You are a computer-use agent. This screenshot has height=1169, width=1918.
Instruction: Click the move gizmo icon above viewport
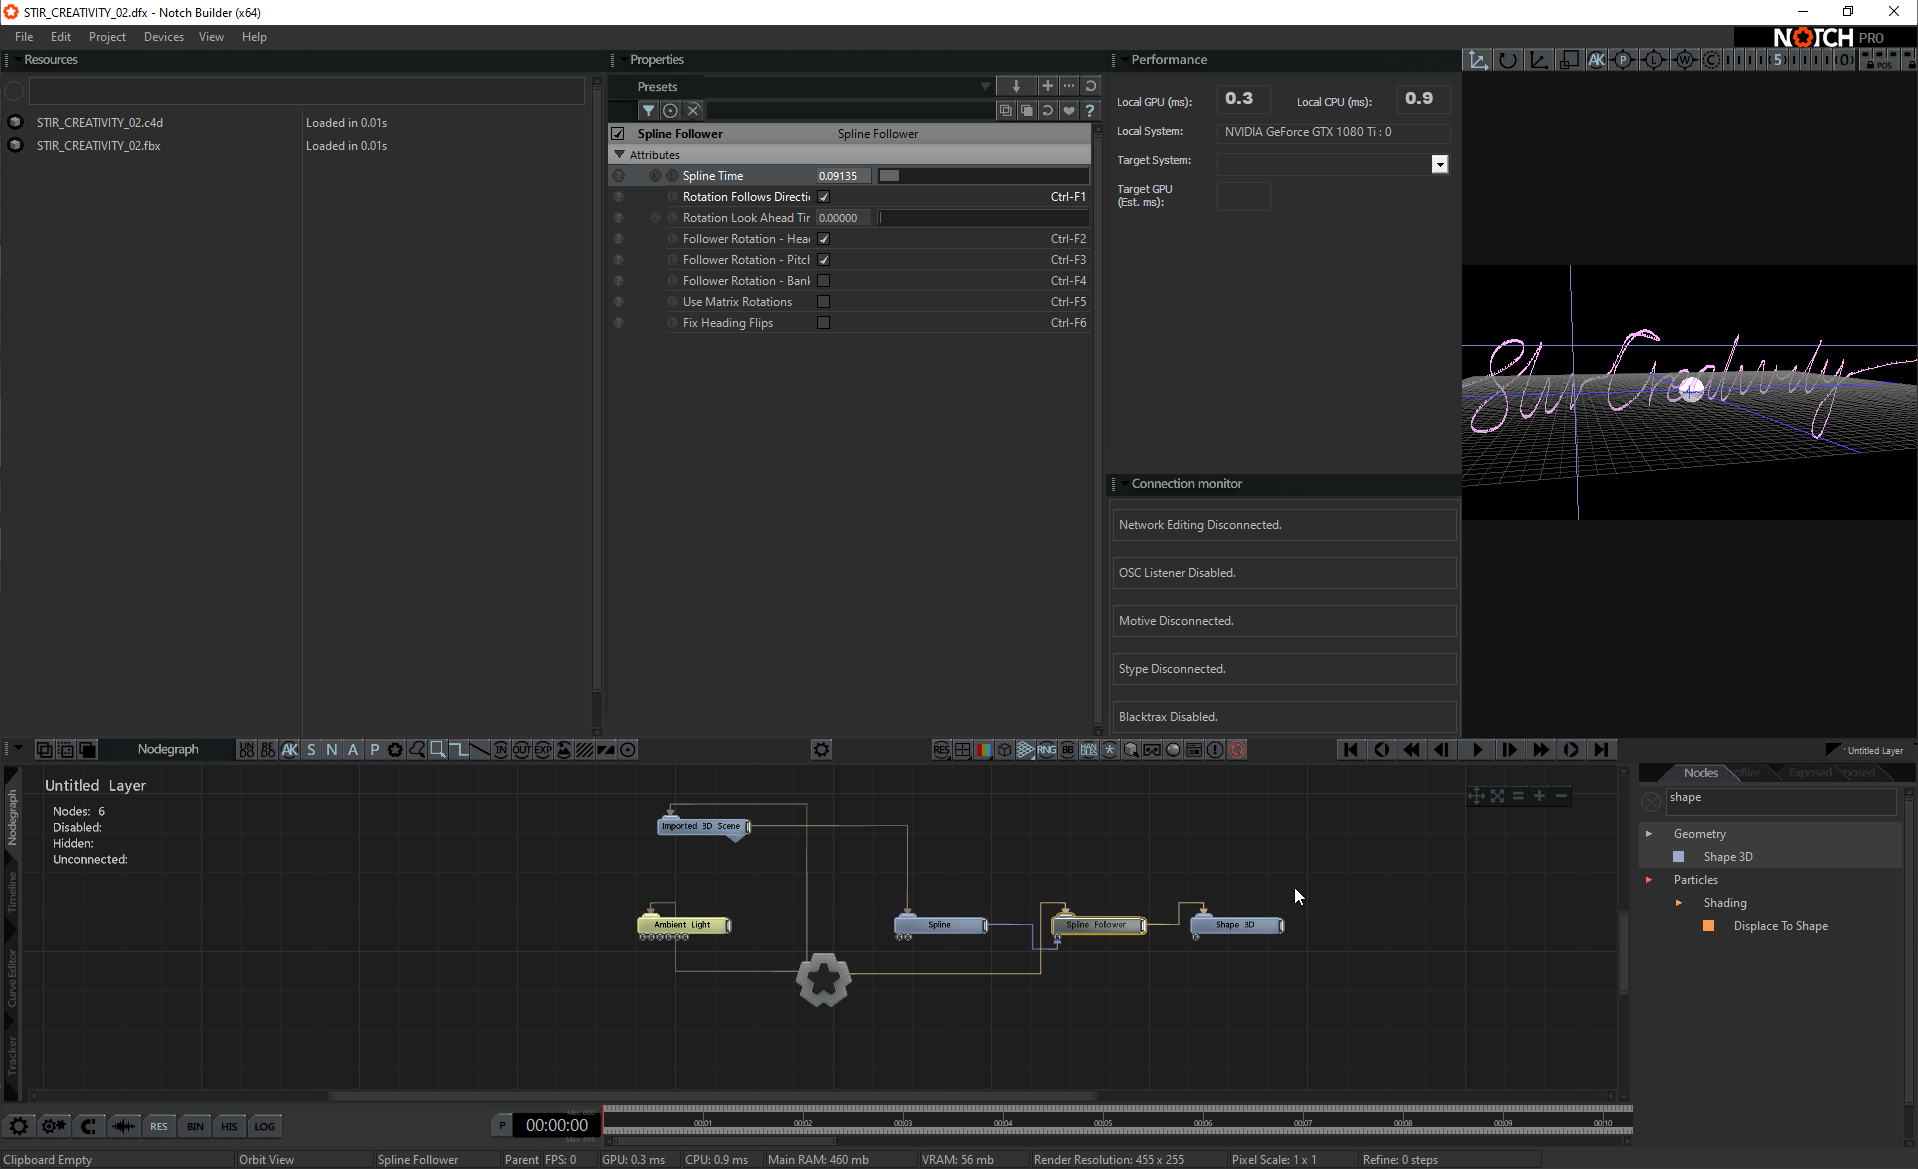1478,60
